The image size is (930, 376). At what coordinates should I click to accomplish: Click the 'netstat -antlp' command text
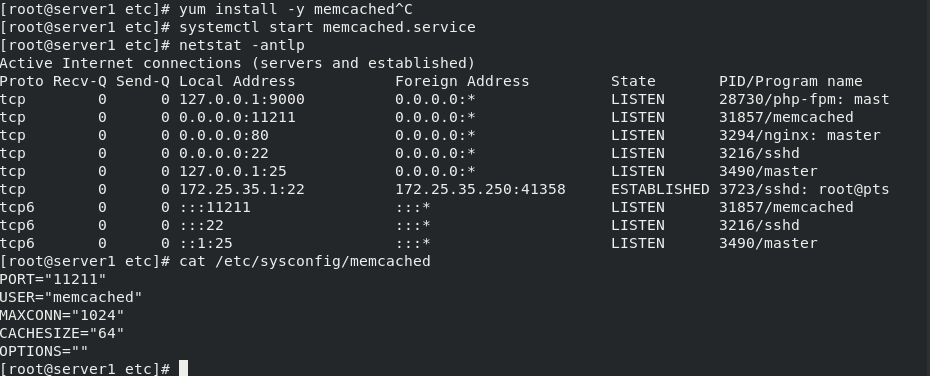pos(242,45)
